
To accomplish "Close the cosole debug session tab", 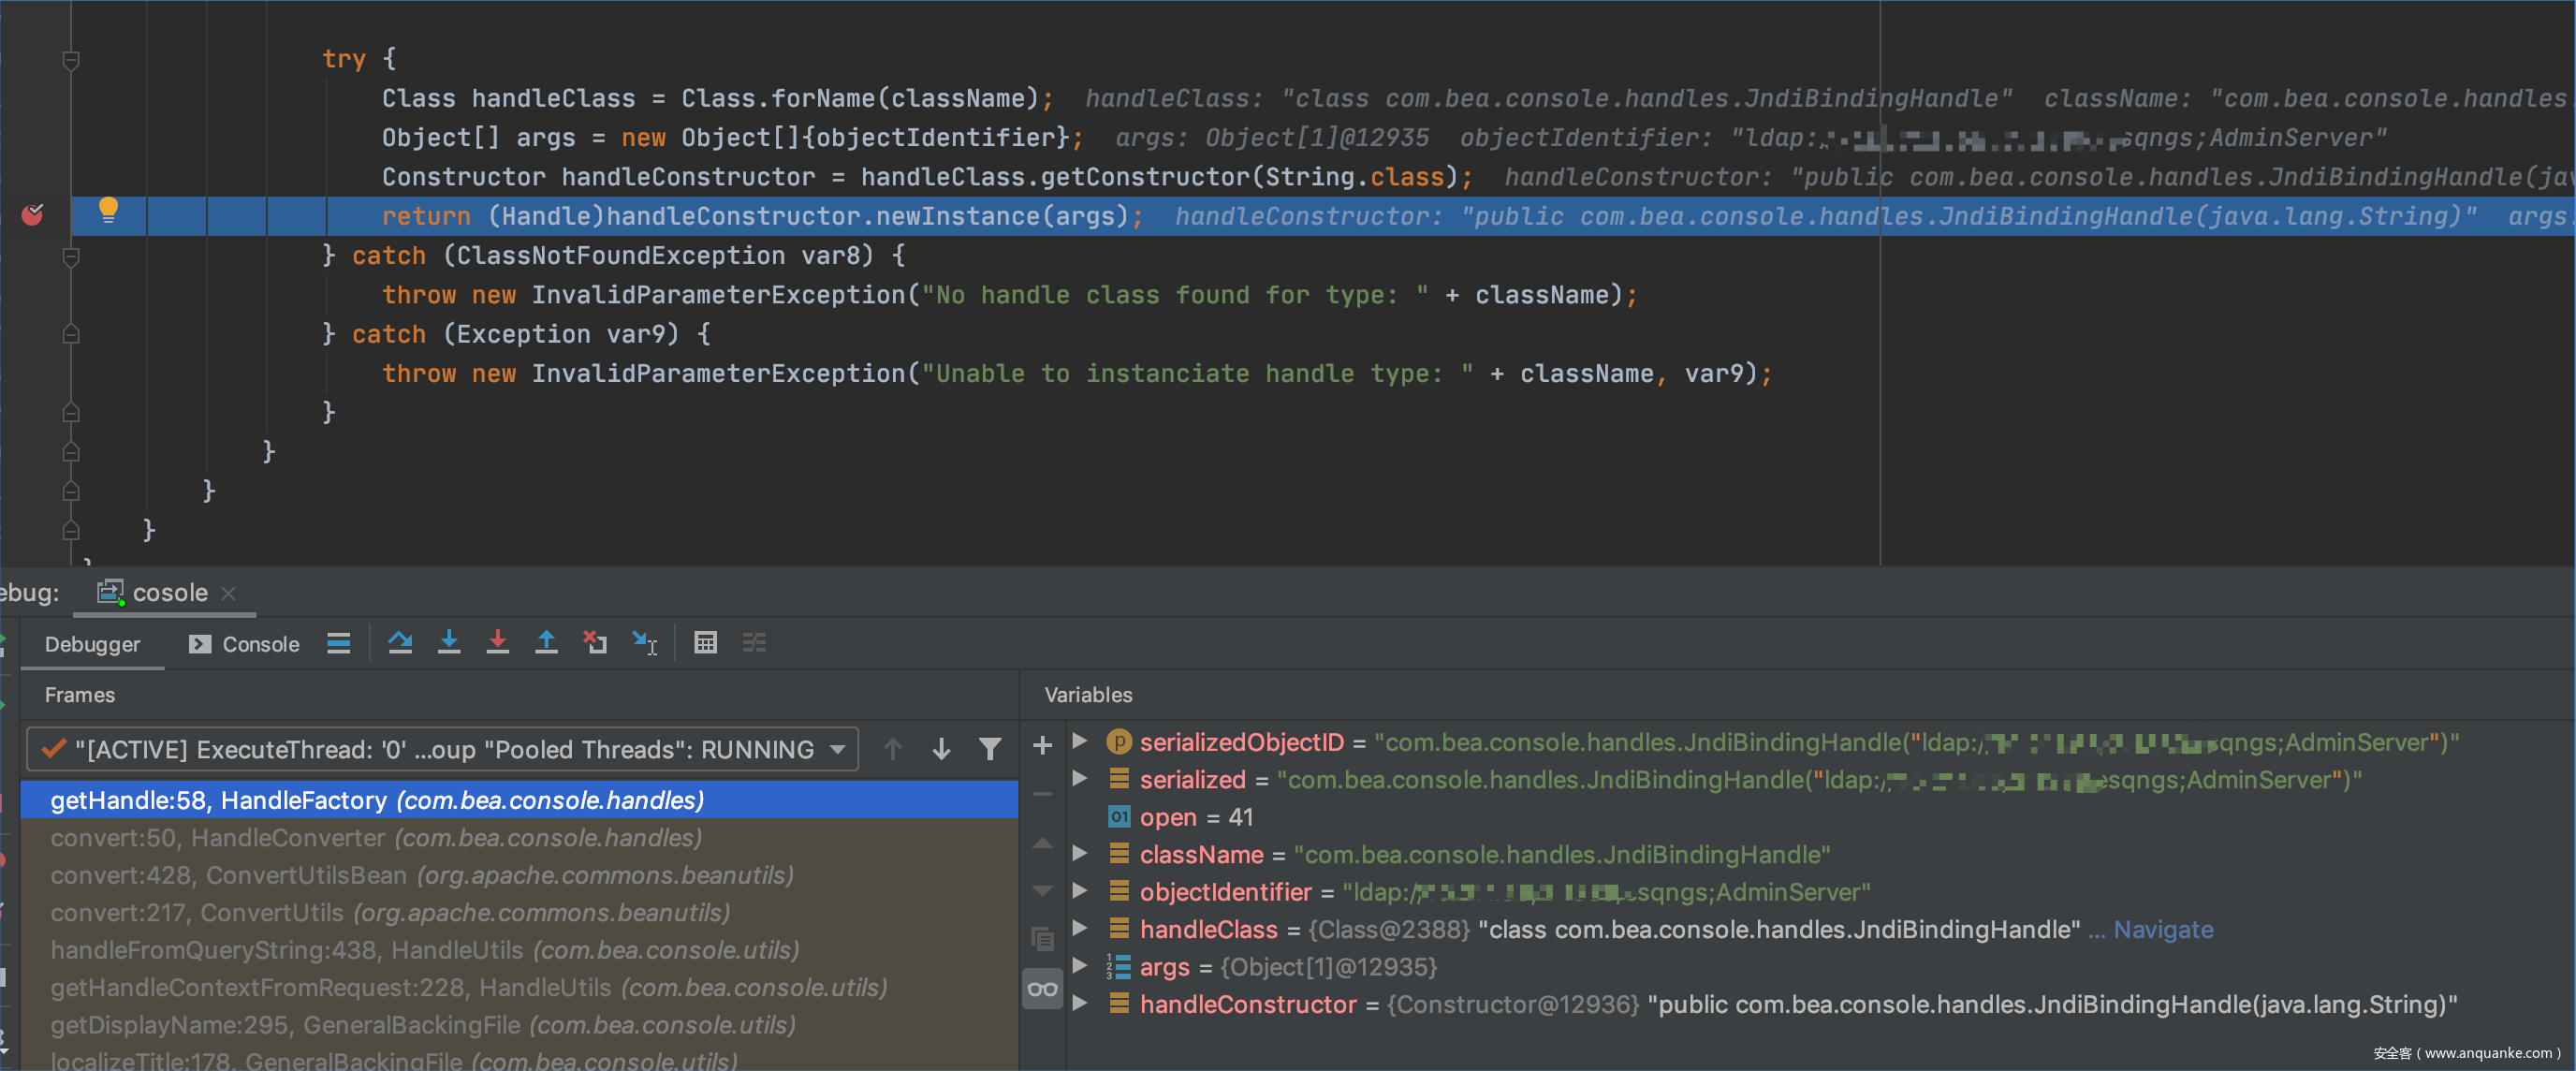I will coord(228,593).
